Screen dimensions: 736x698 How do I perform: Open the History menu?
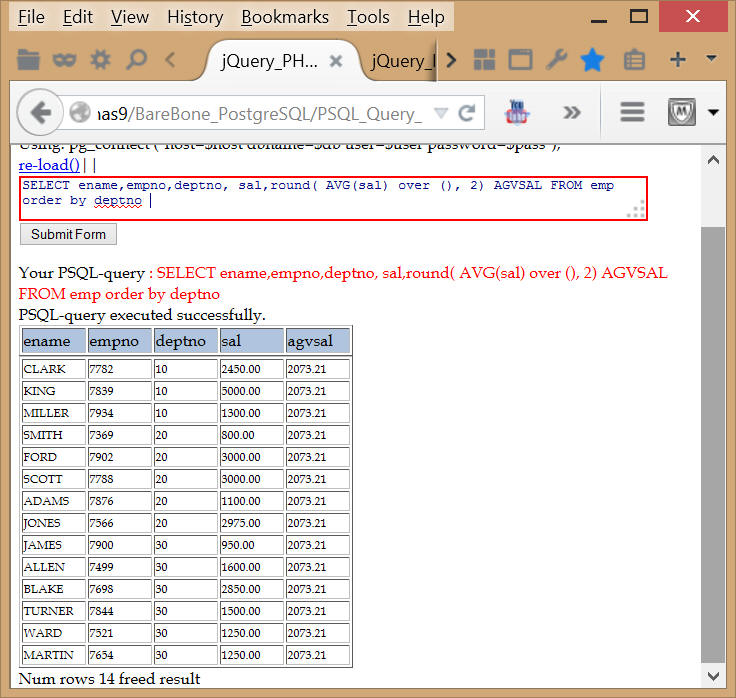(x=195, y=17)
